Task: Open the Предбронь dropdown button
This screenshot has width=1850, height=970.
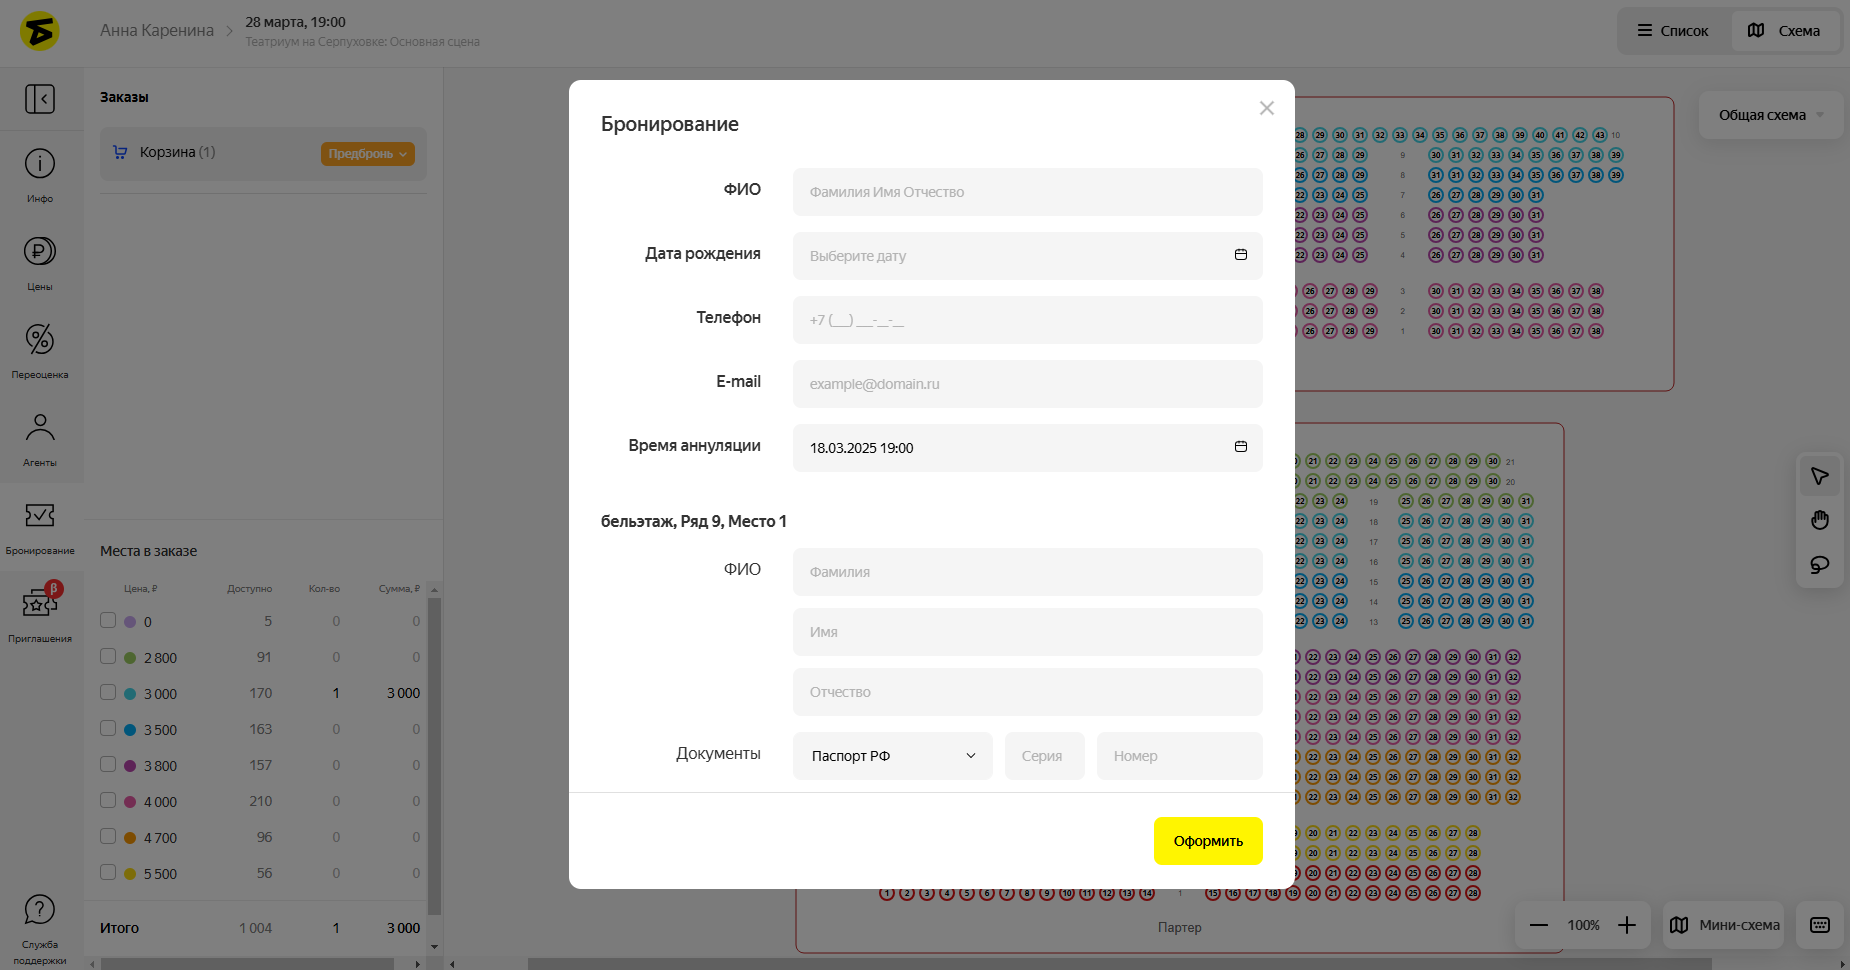Action: (367, 154)
